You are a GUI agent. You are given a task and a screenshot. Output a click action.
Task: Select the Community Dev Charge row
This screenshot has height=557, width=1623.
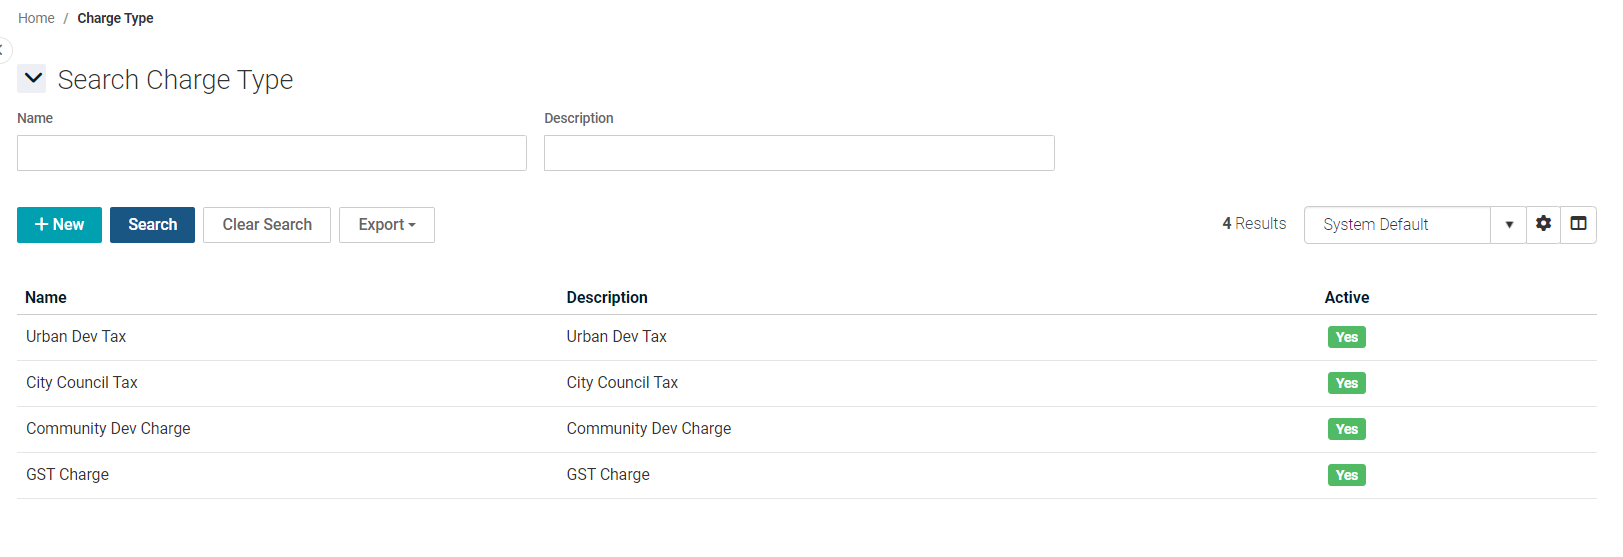tap(108, 429)
